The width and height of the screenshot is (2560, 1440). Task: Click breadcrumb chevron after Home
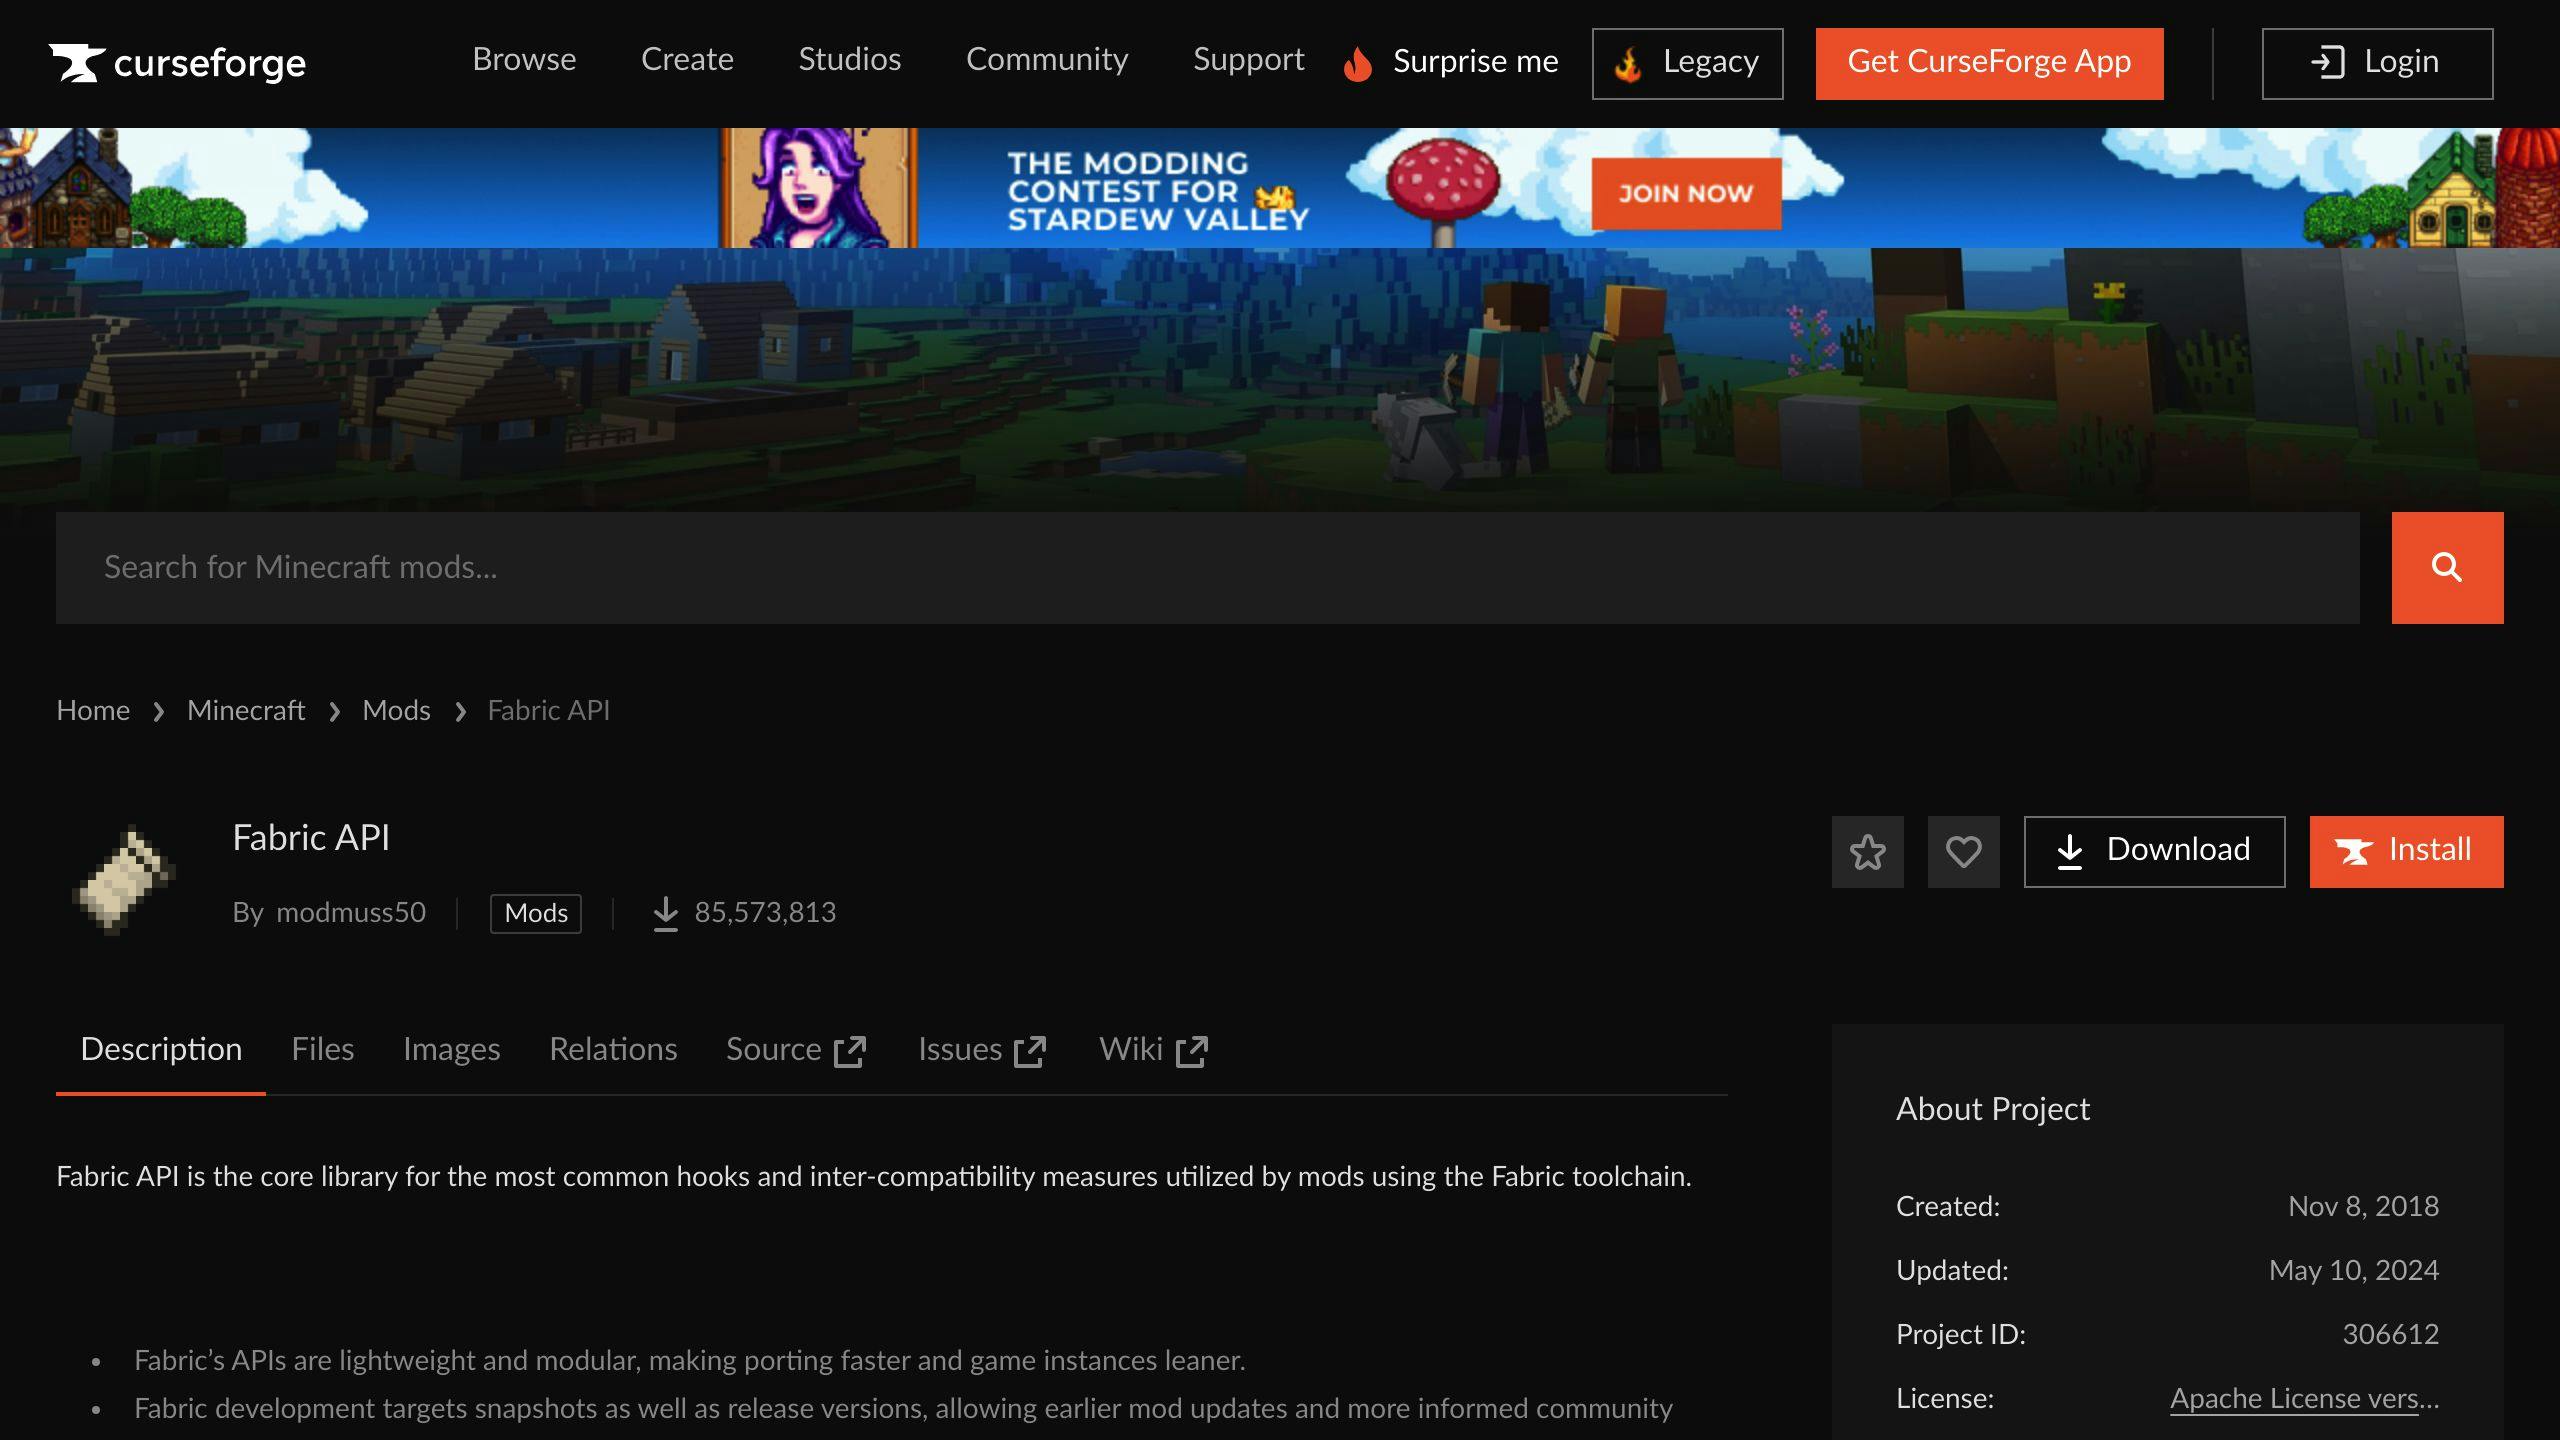[x=158, y=712]
